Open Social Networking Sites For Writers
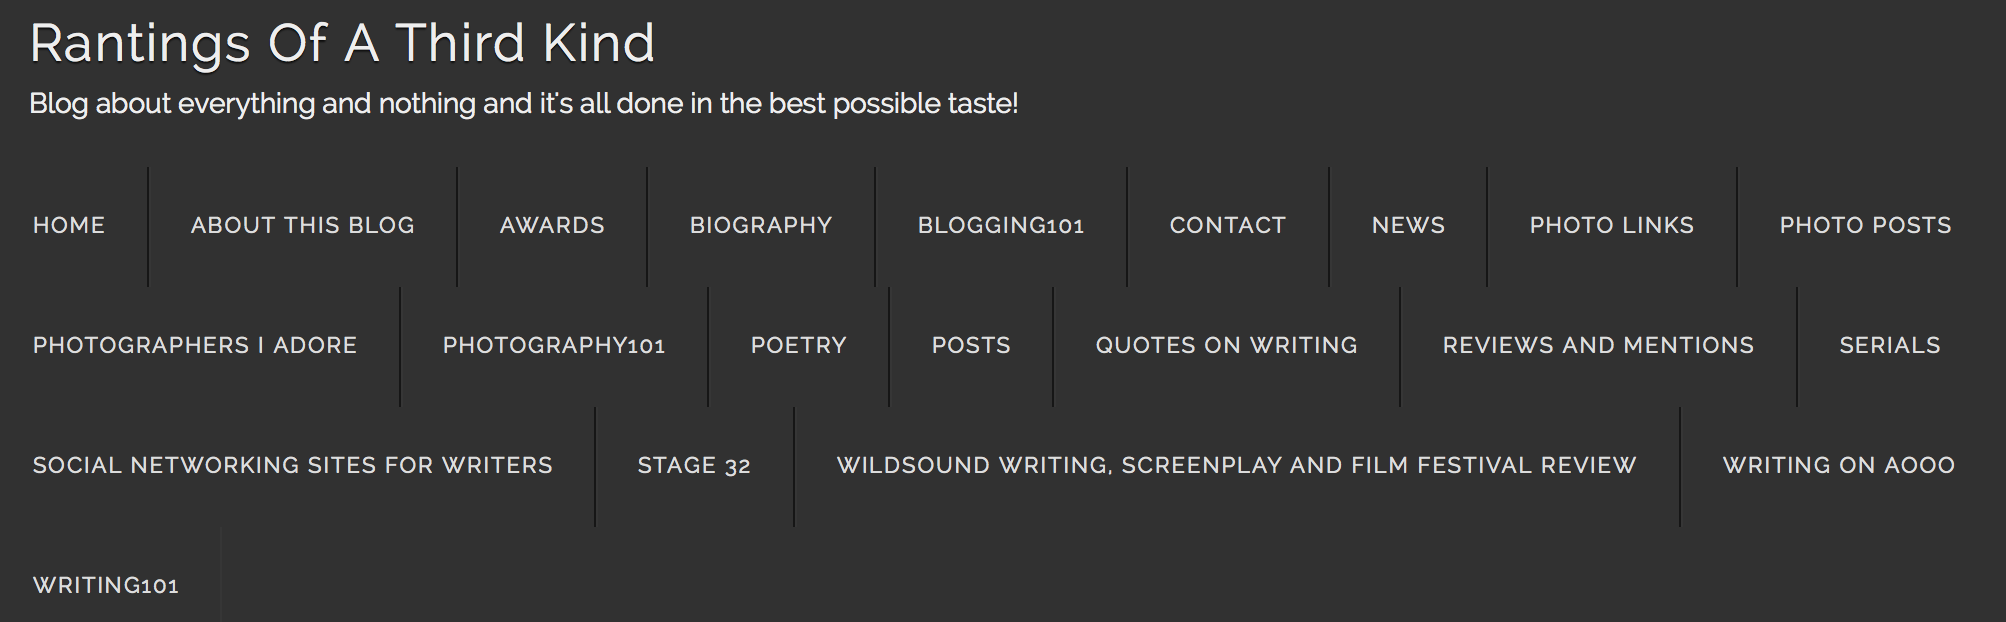The height and width of the screenshot is (622, 2006). (293, 466)
